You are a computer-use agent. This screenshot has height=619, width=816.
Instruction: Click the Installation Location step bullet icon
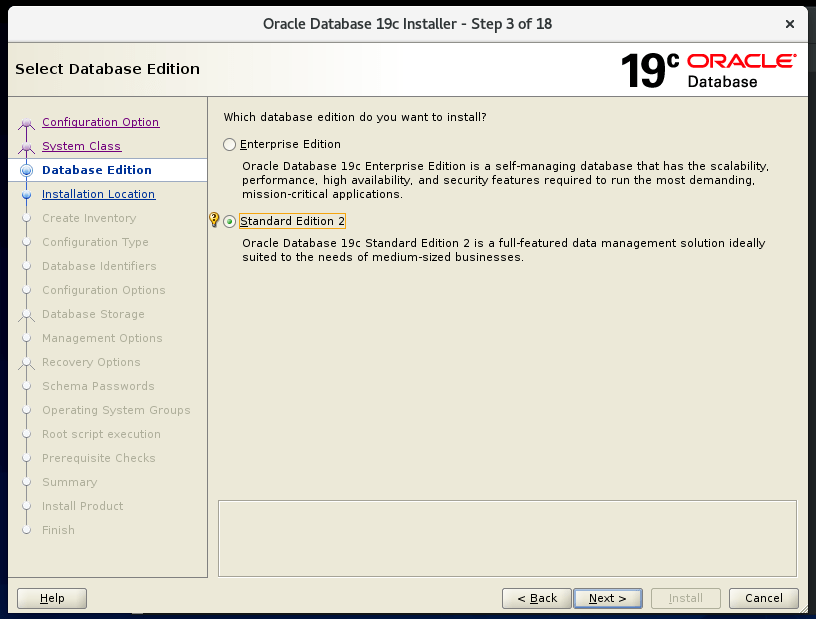[27, 194]
